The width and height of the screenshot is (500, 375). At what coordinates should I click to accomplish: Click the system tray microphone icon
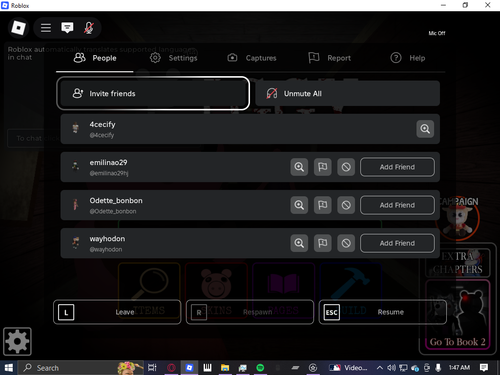click(438, 368)
